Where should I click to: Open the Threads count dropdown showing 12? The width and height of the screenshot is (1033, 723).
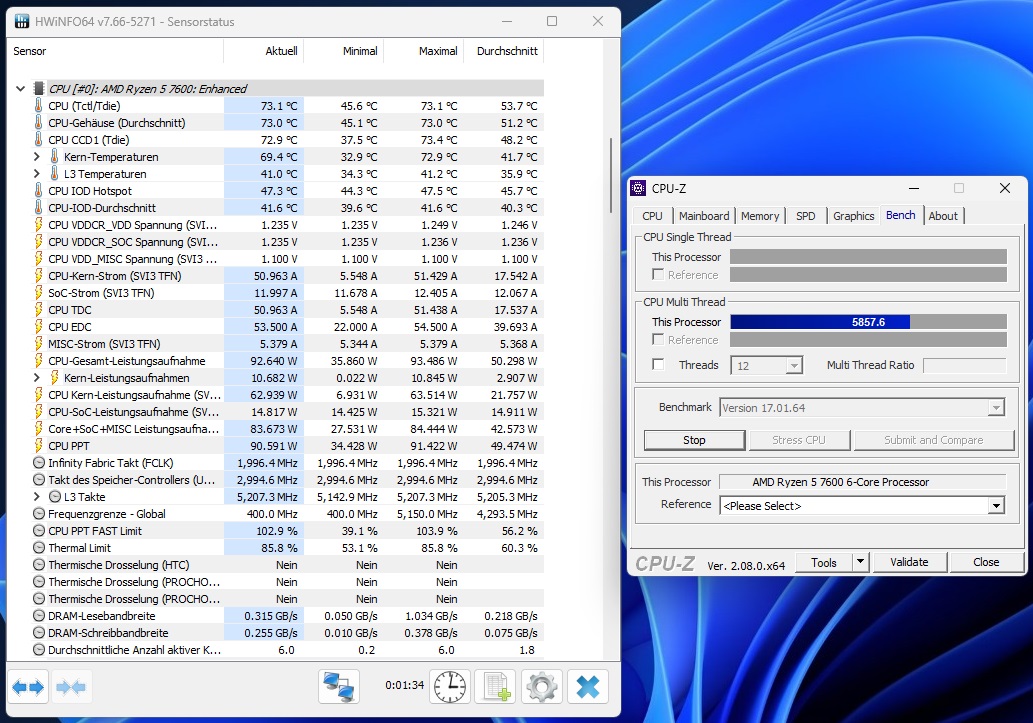(x=766, y=366)
